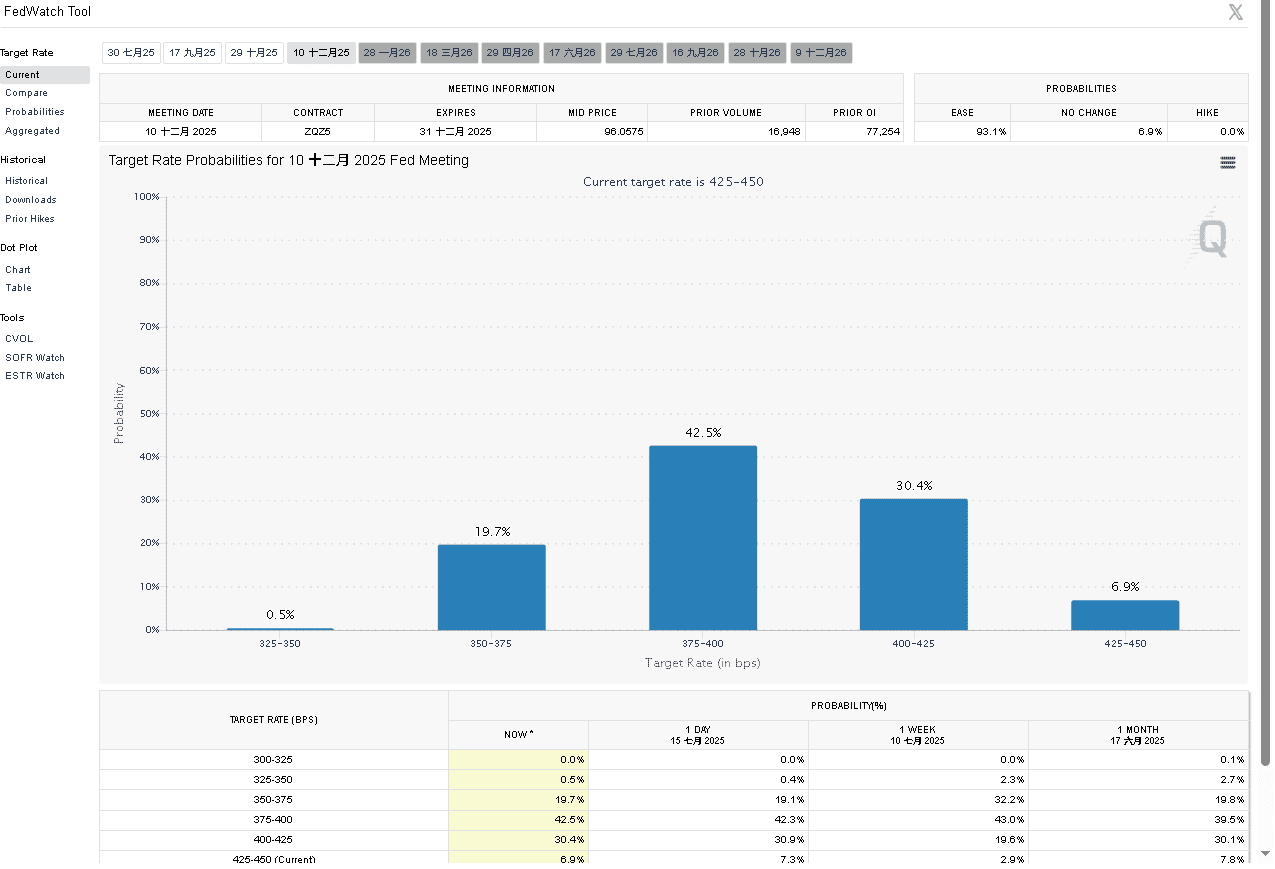
Task: Click the HIKE value 0.0%
Action: tap(1232, 132)
